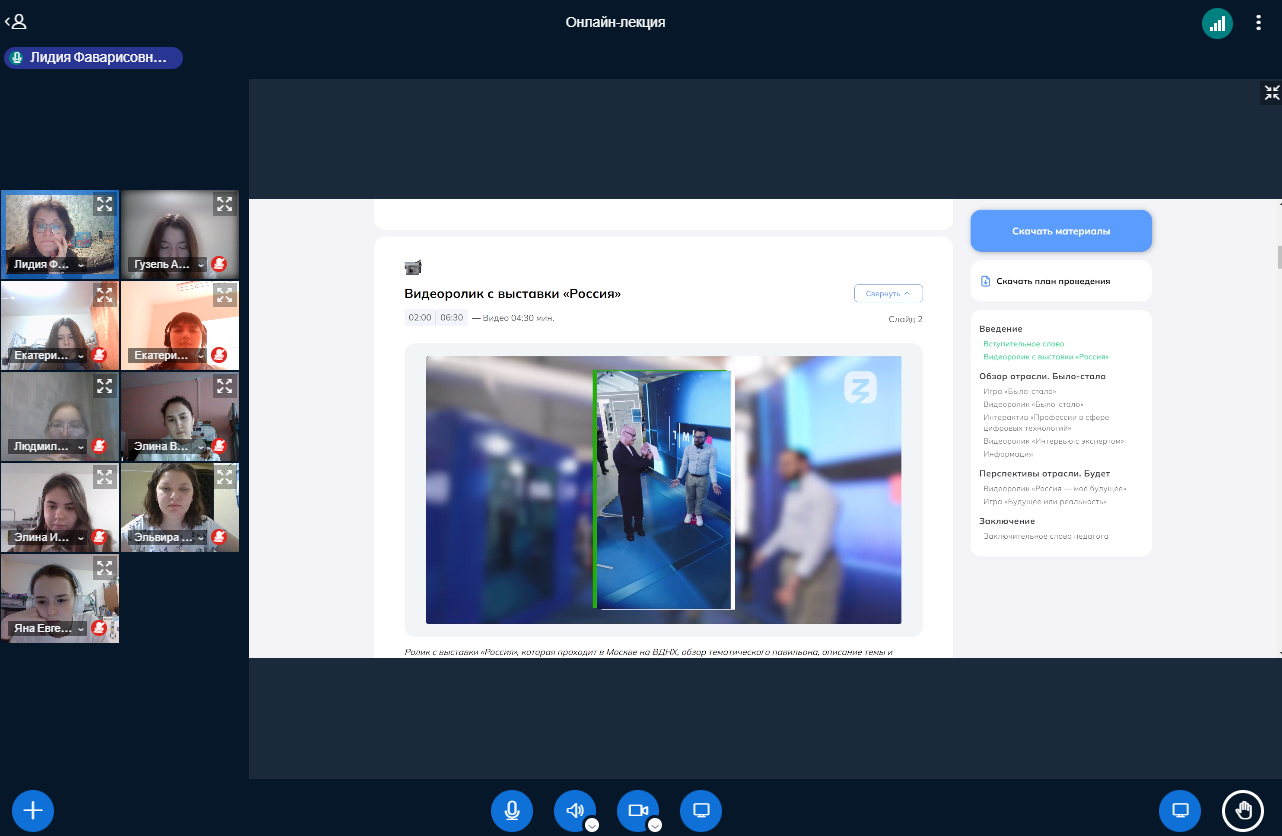1282x836 pixels.
Task: Open the three-dot more options menu
Action: pos(1258,23)
